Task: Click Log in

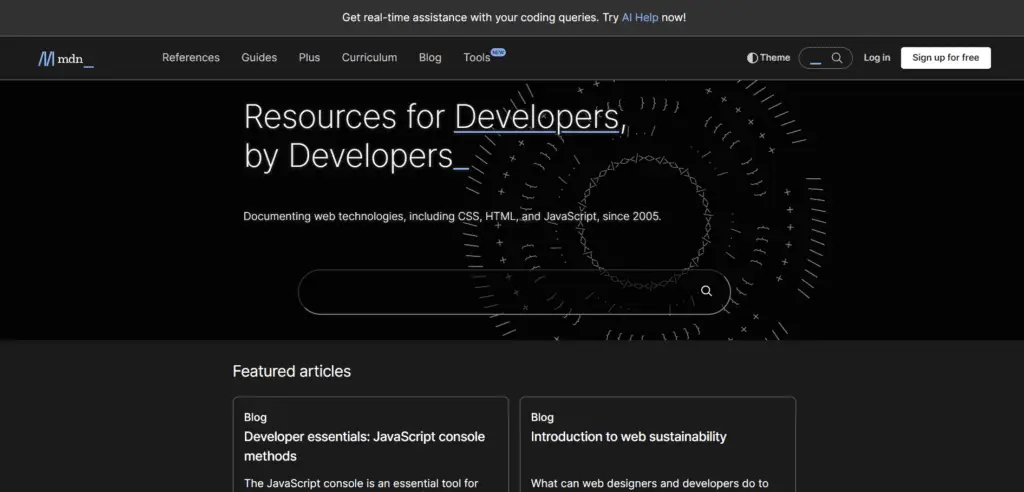Action: pos(876,57)
